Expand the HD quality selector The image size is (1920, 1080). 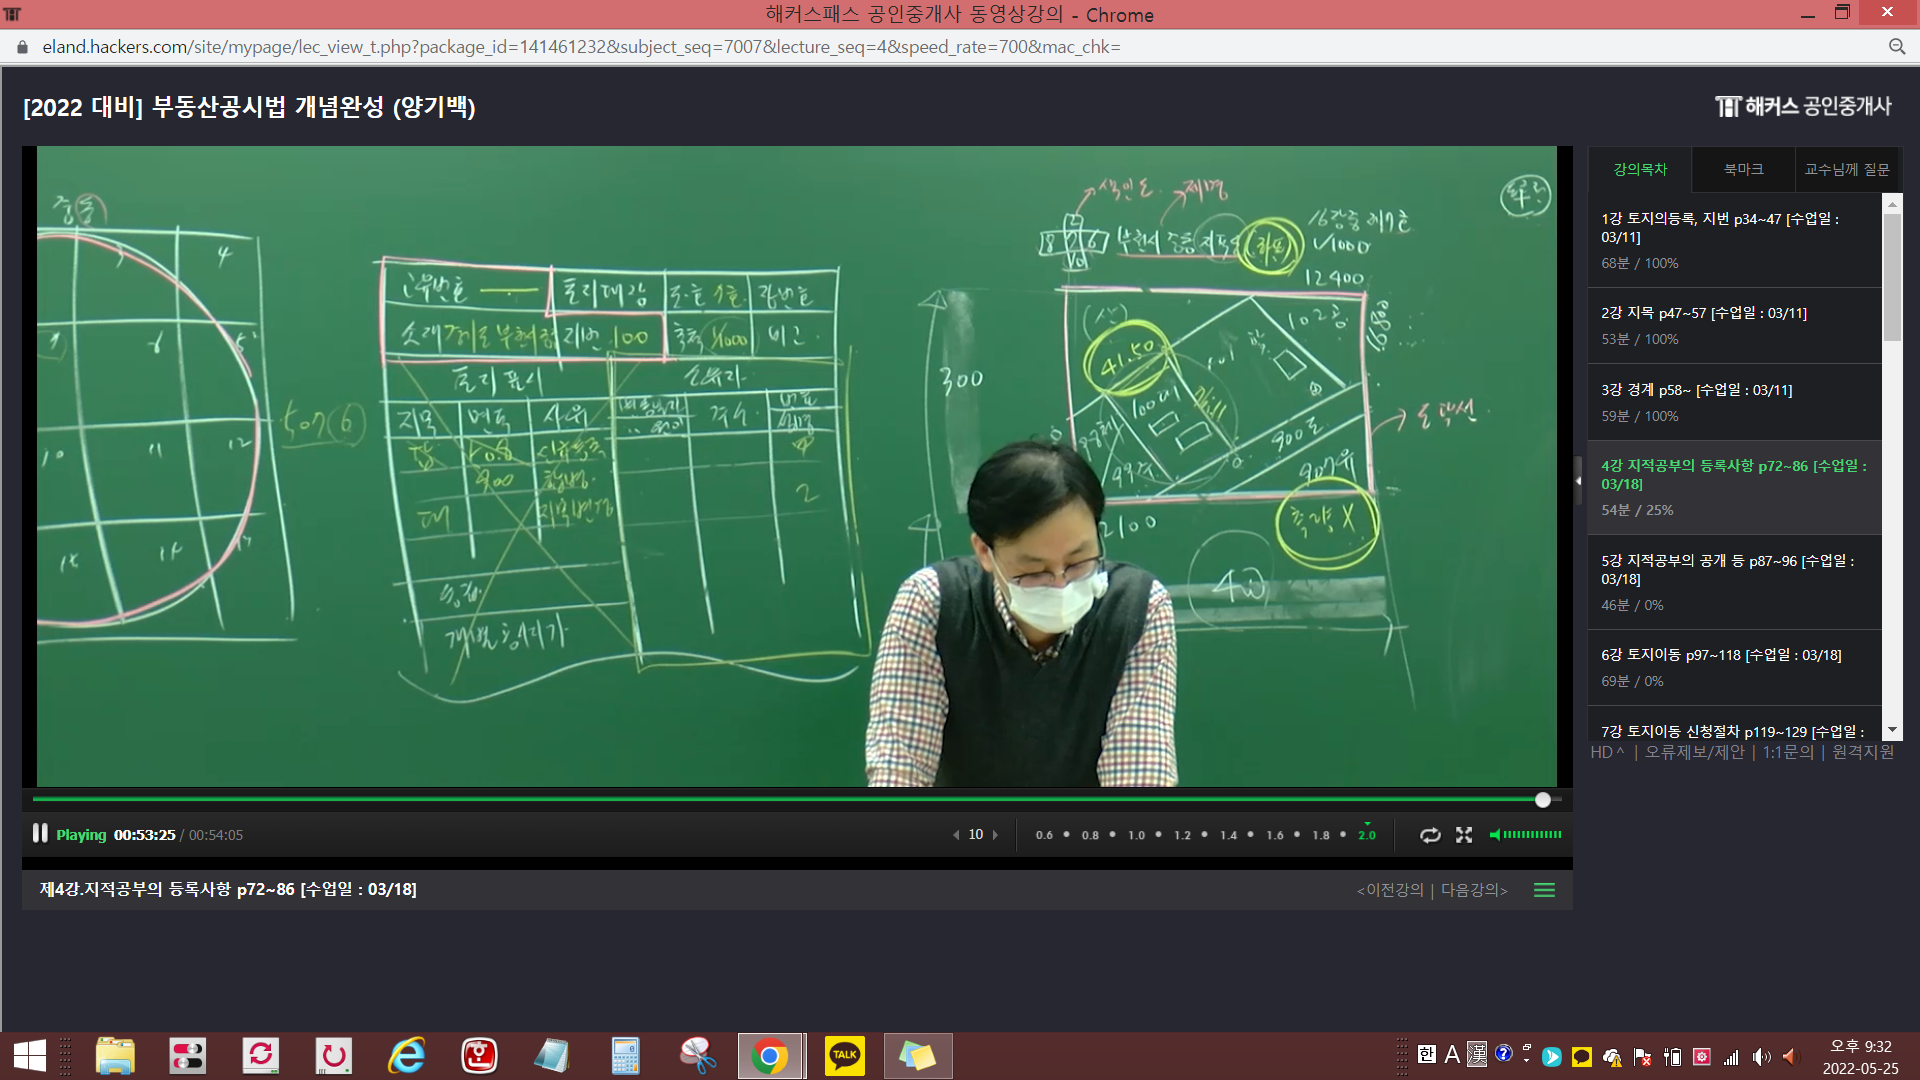(1606, 752)
